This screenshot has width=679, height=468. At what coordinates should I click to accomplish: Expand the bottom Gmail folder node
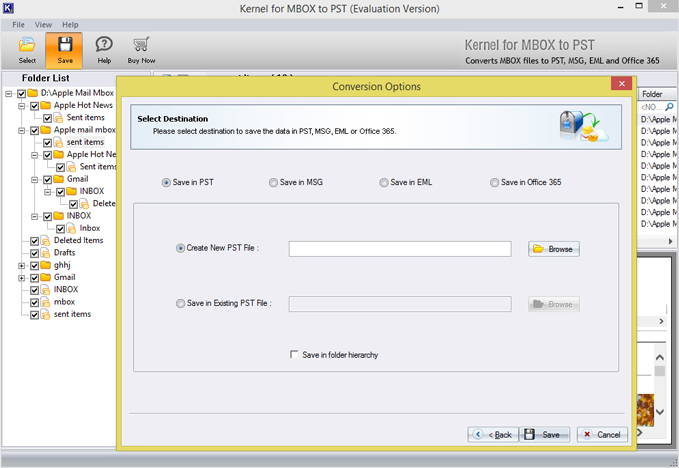click(21, 278)
